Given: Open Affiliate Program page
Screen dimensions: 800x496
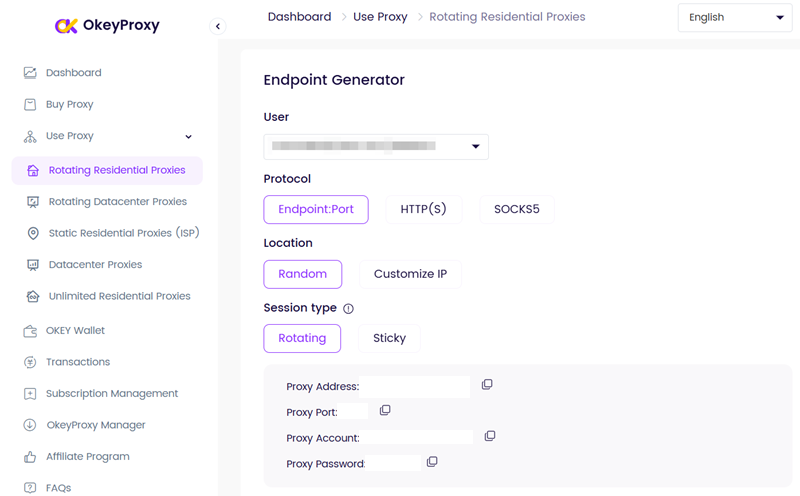Looking at the screenshot, I should (x=88, y=457).
